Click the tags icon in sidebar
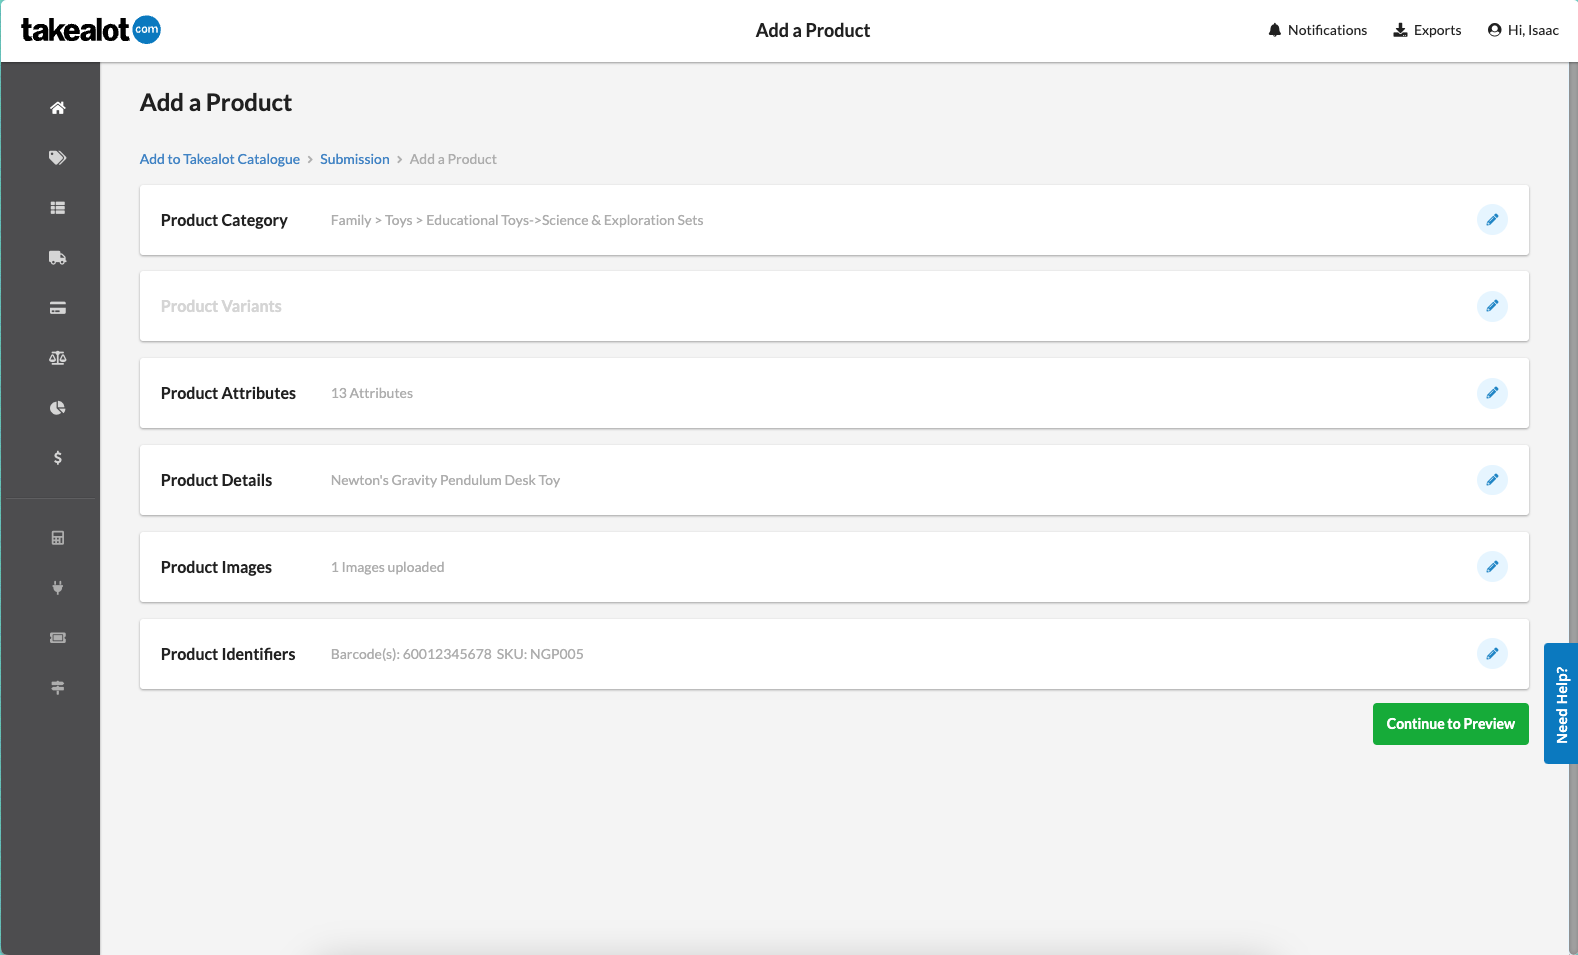 (58, 158)
